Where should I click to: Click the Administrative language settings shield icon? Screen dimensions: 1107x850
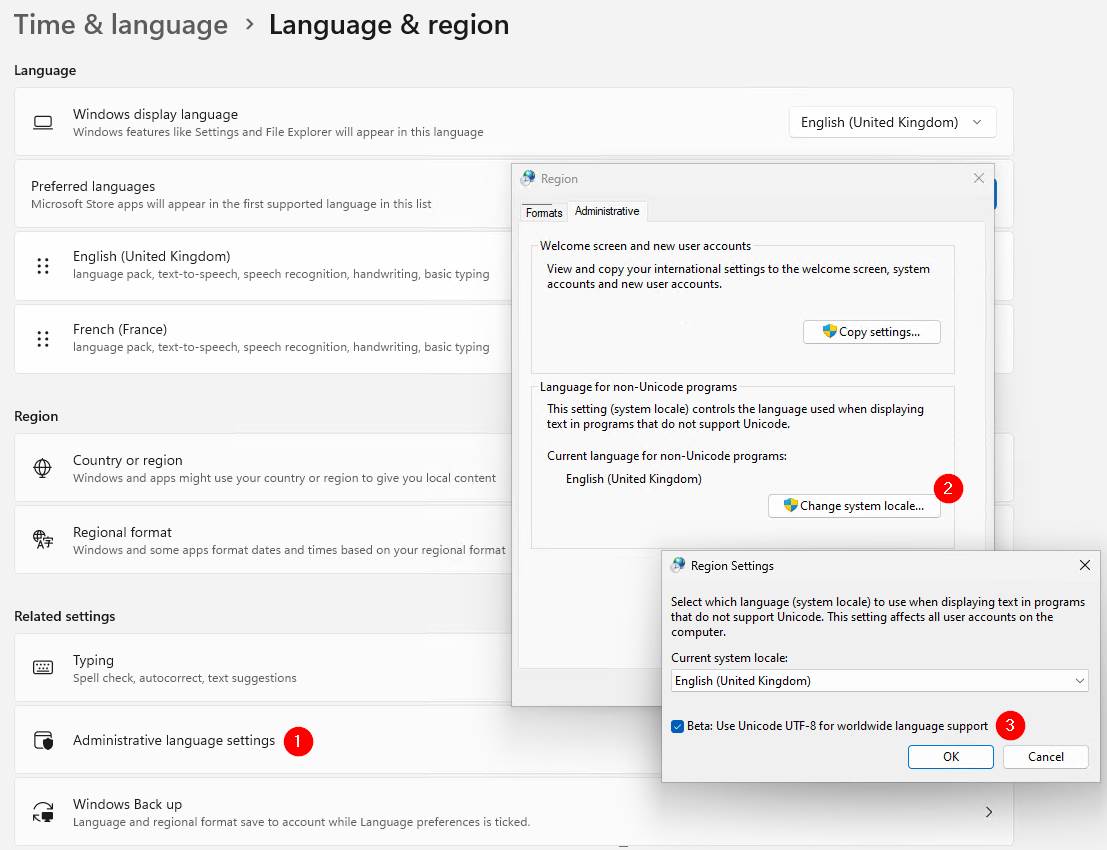42,741
